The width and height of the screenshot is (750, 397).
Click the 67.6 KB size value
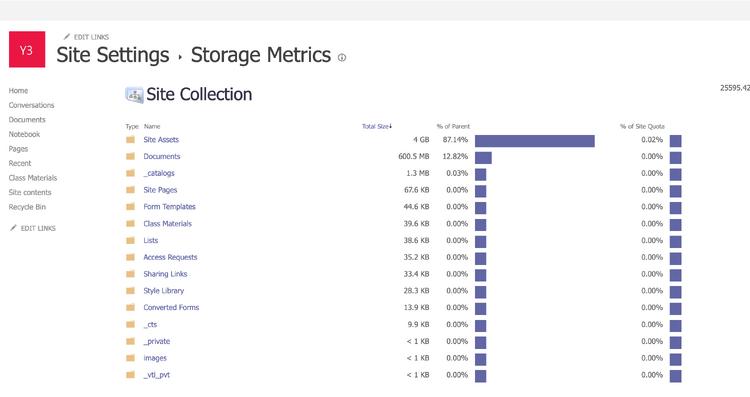[x=417, y=190]
